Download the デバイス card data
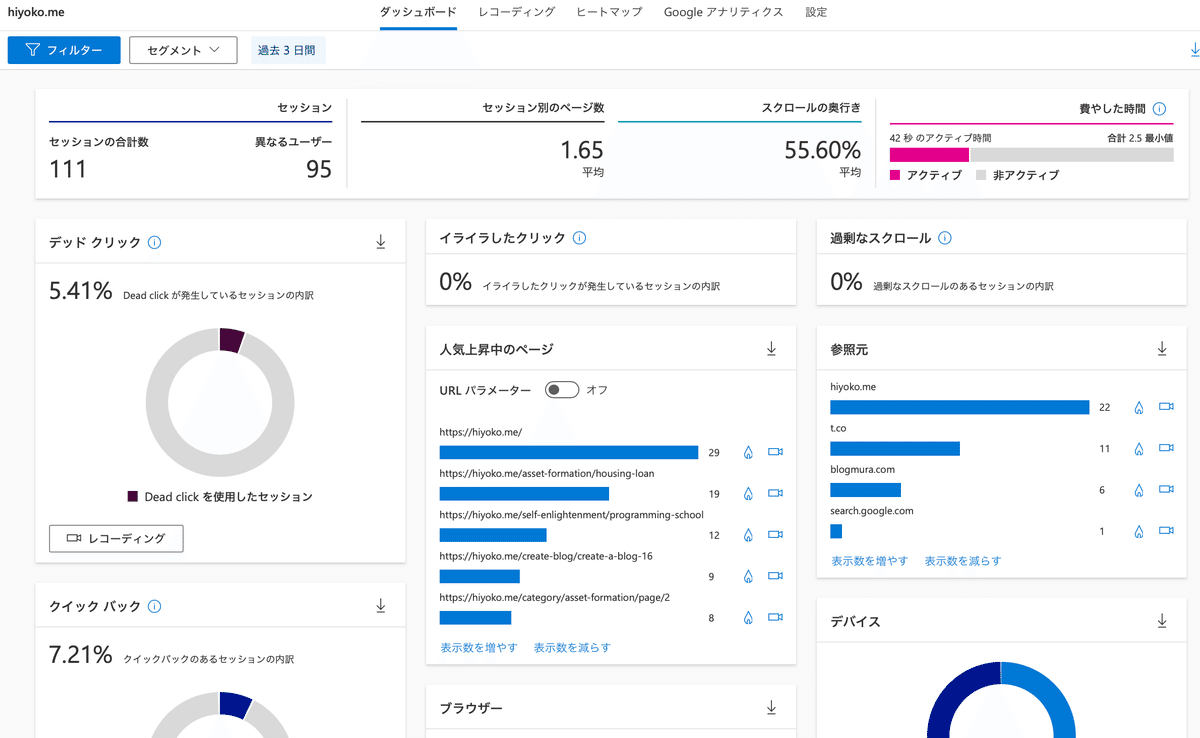The width and height of the screenshot is (1200, 738). pos(1162,621)
